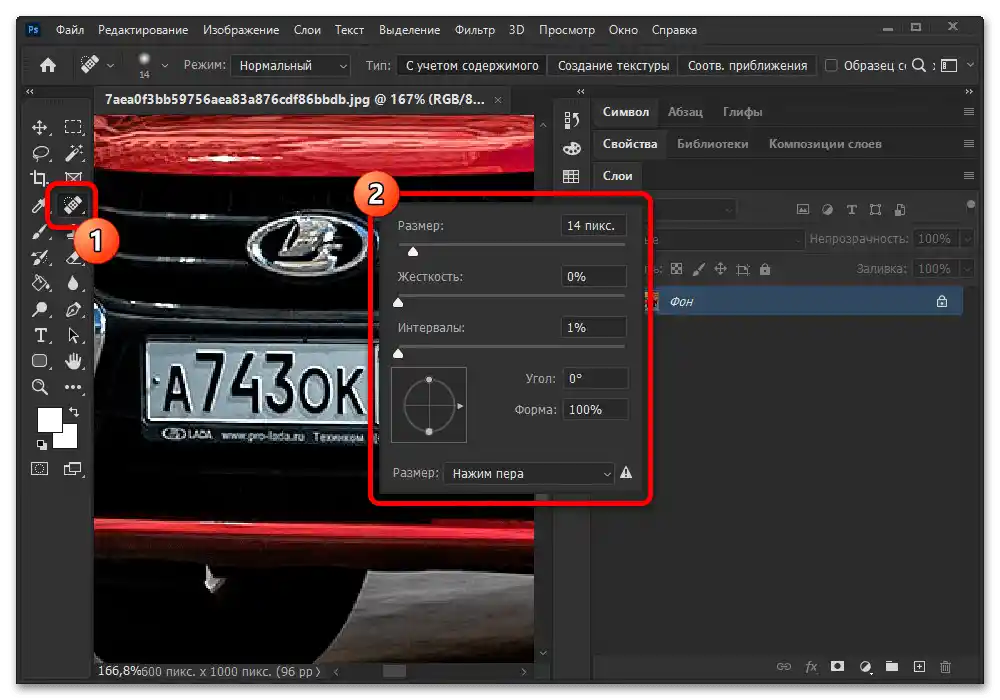Viewport: 1000px width, 700px height.
Task: Toggle the lock on the Фон layer
Action: (941, 301)
